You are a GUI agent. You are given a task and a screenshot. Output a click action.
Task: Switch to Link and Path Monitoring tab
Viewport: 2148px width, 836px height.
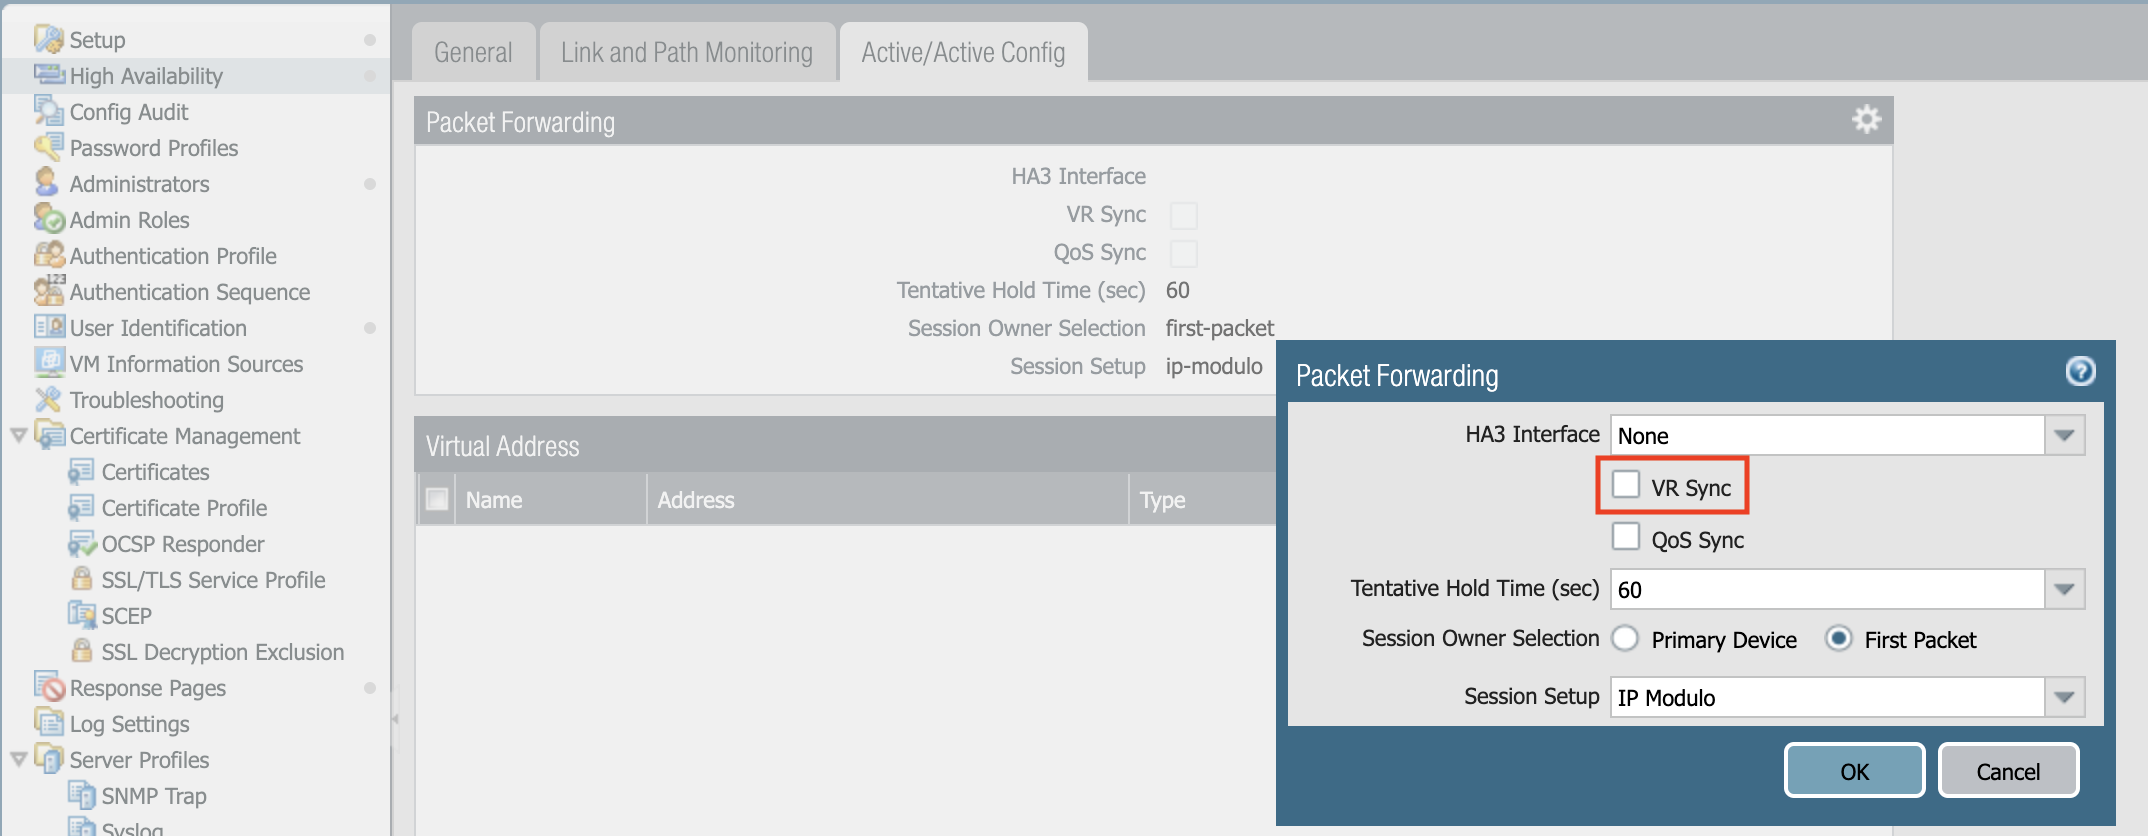pyautogui.click(x=686, y=52)
